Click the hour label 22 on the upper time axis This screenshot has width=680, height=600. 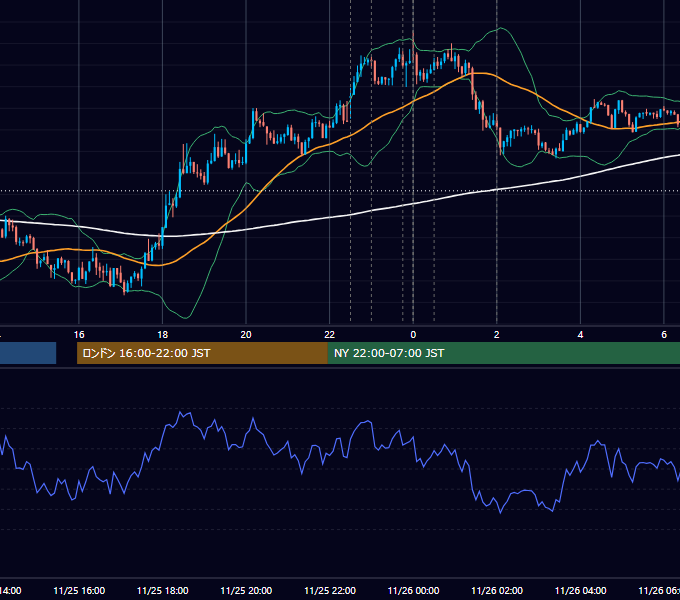tap(330, 335)
